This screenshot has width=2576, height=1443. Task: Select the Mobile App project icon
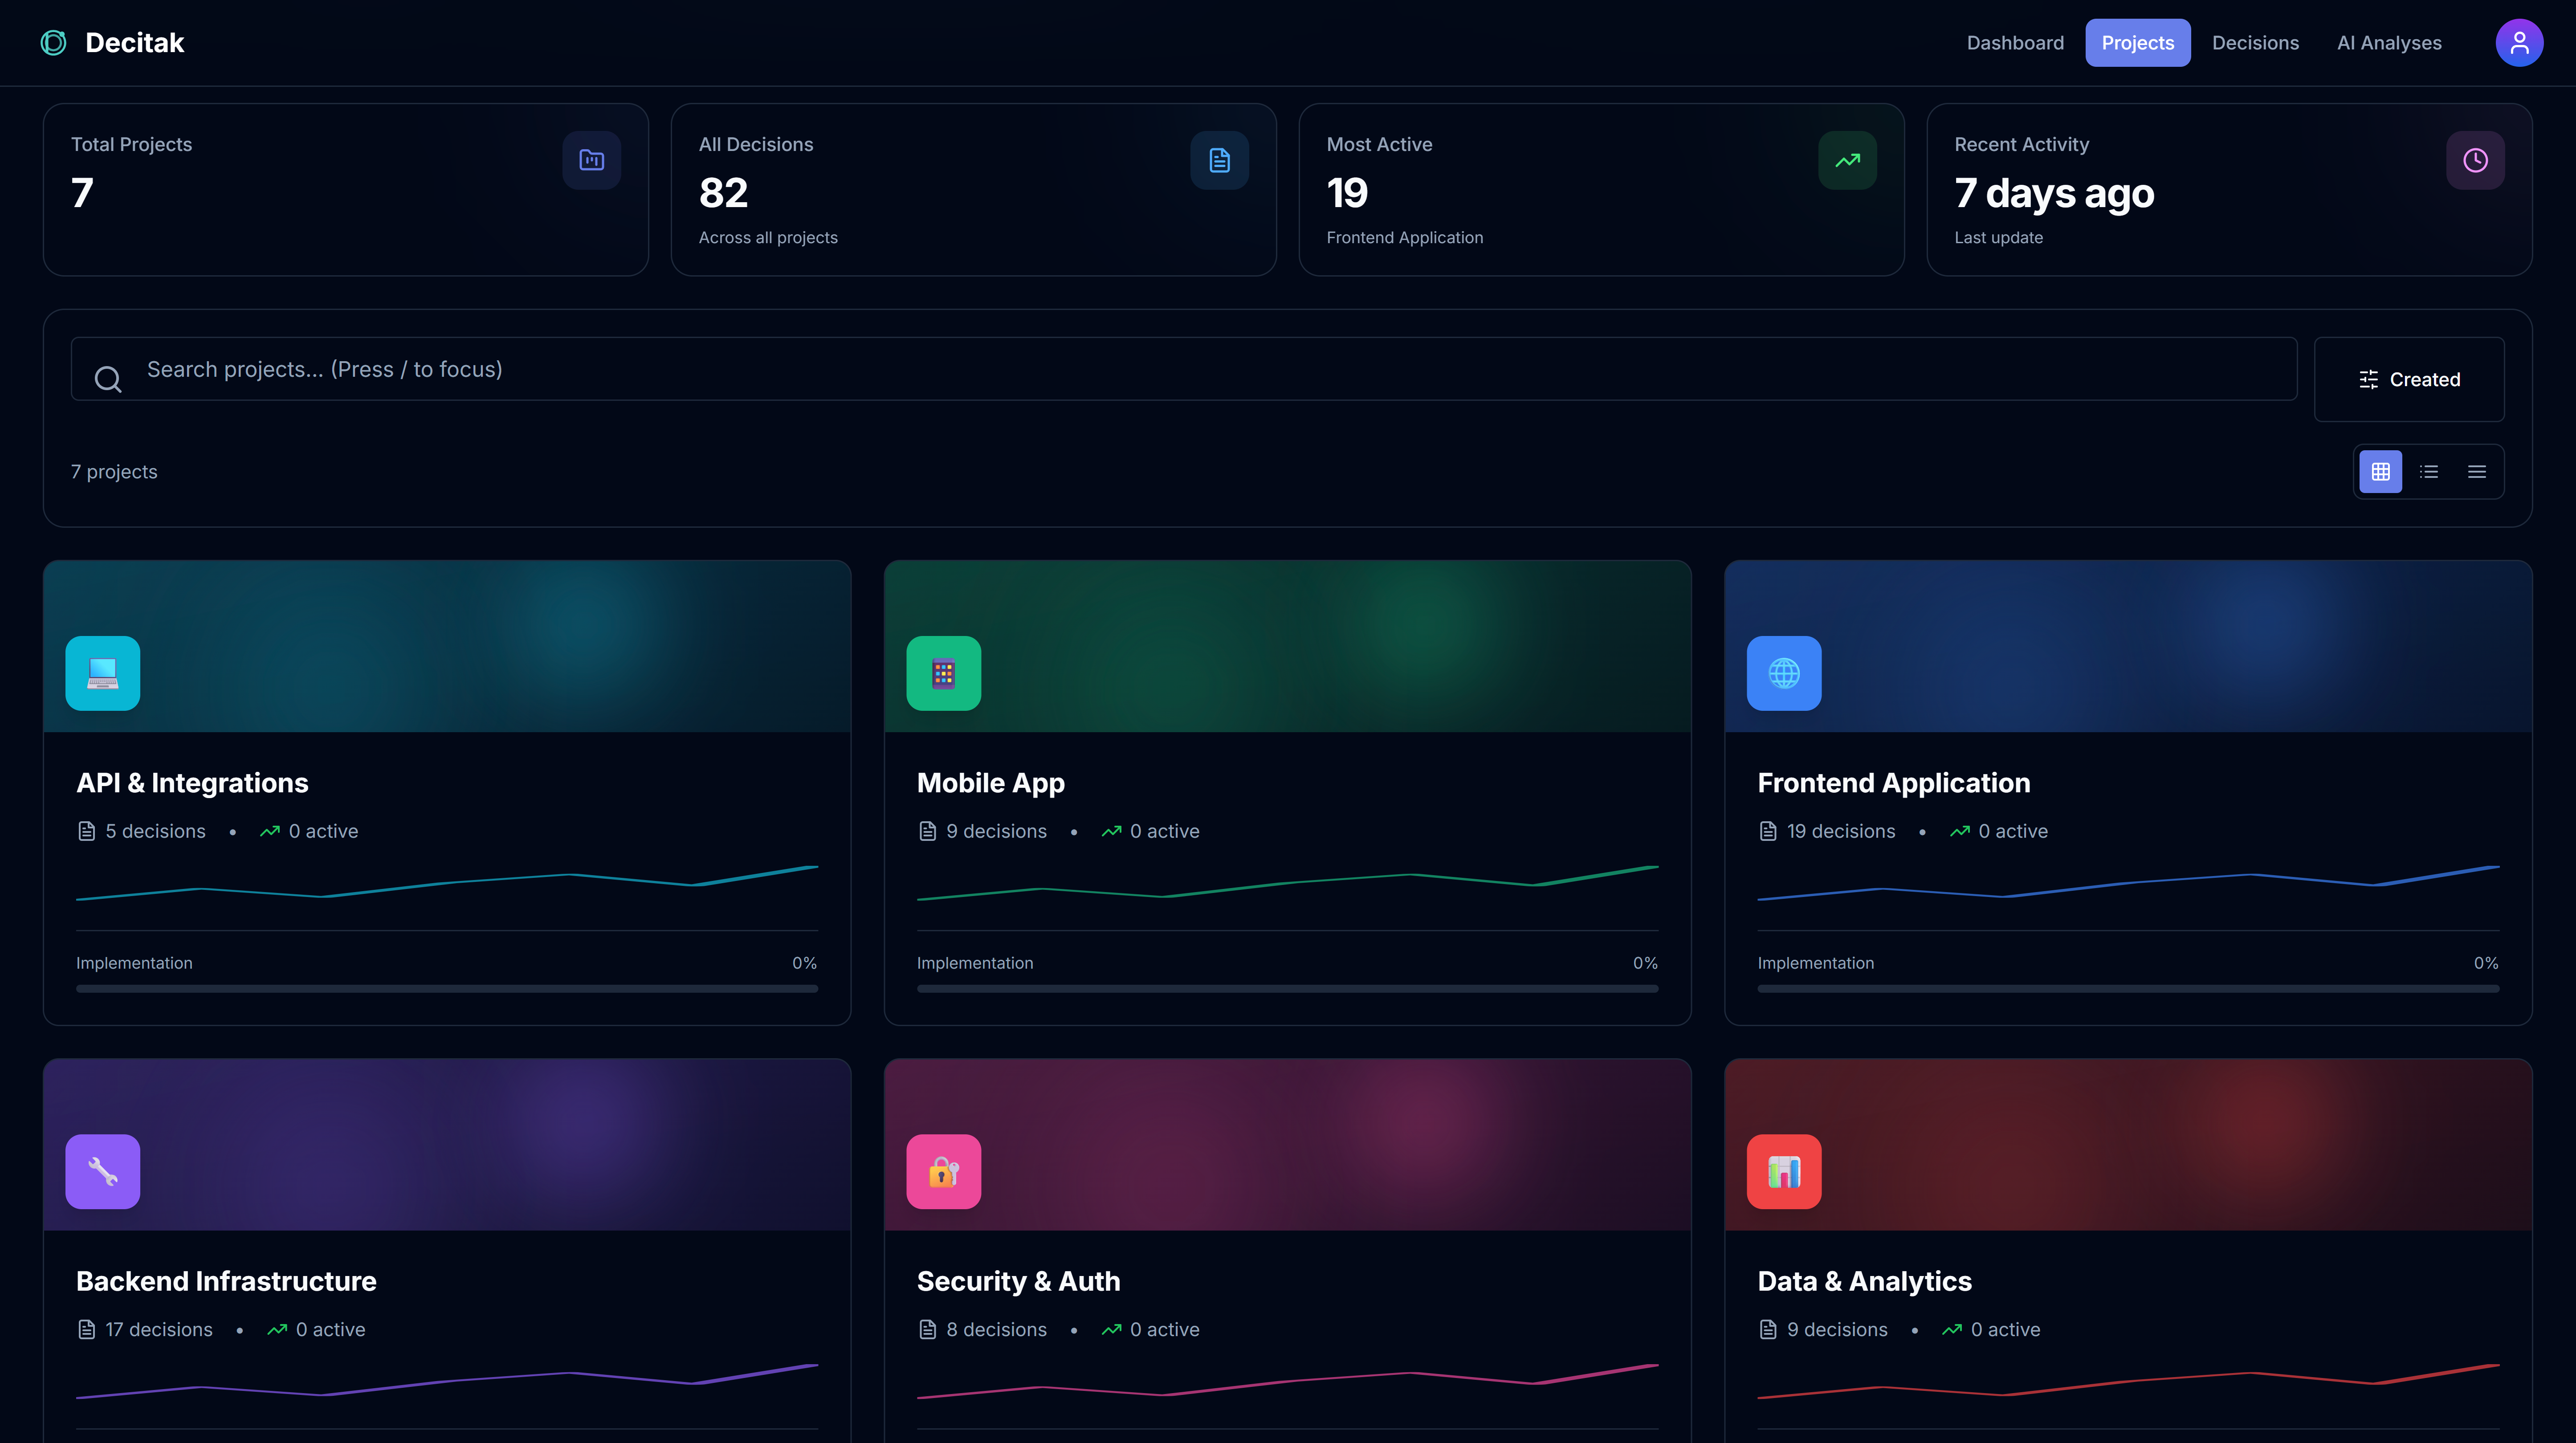(942, 673)
